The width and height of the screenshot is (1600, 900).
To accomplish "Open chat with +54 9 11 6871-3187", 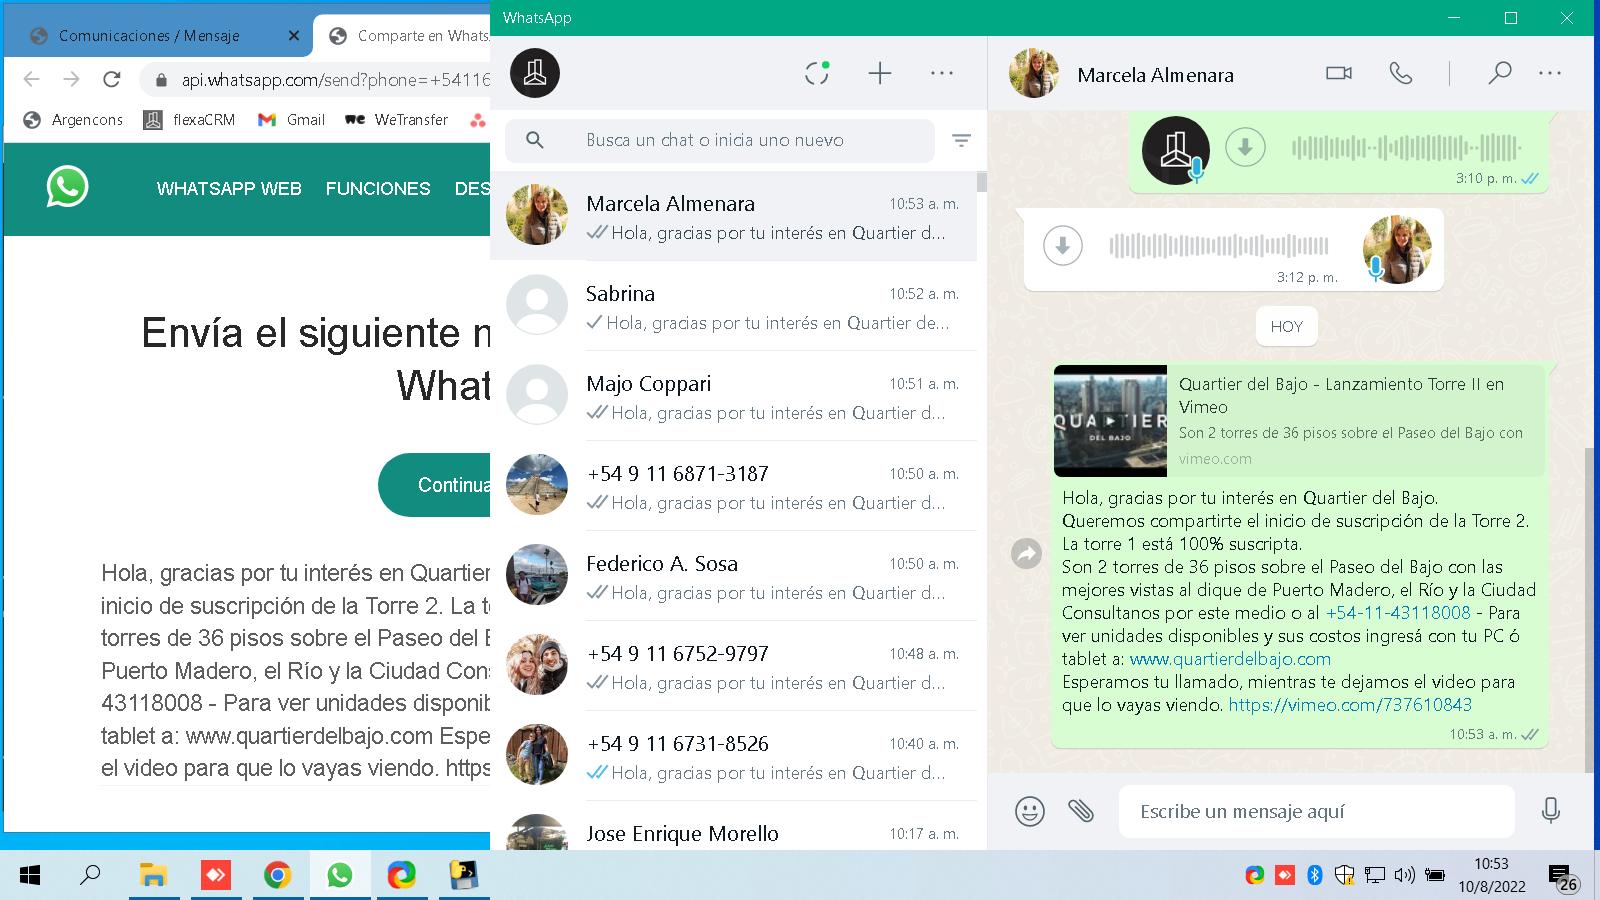I will tap(733, 487).
